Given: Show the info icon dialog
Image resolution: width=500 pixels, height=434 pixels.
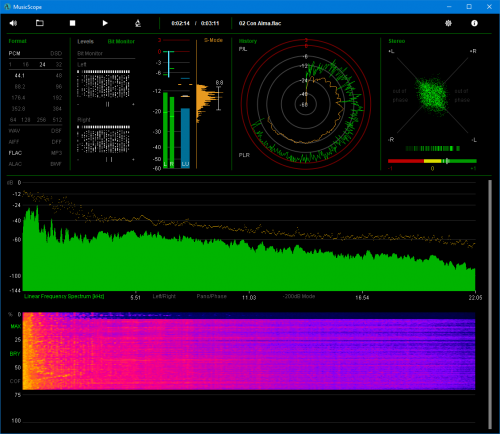Looking at the screenshot, I should point(474,23).
